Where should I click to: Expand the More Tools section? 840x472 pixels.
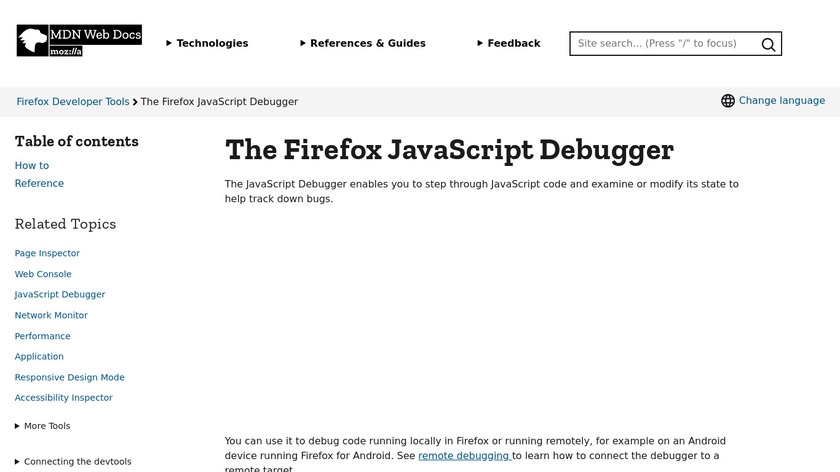pos(42,426)
